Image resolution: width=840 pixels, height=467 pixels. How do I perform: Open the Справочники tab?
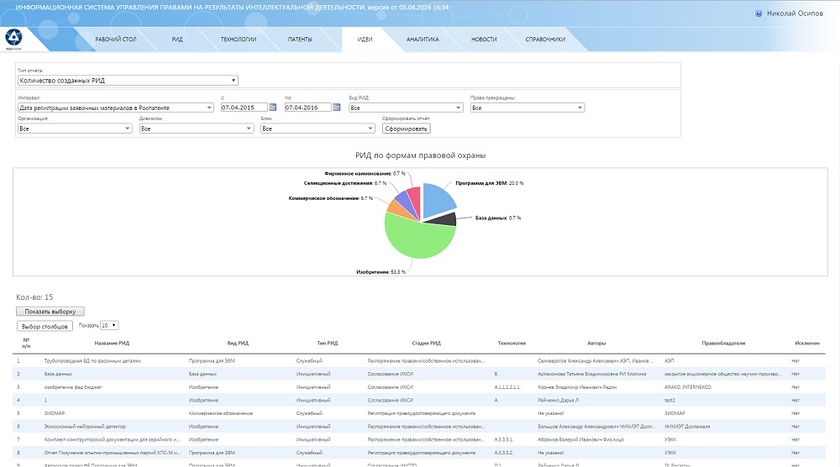pos(545,40)
